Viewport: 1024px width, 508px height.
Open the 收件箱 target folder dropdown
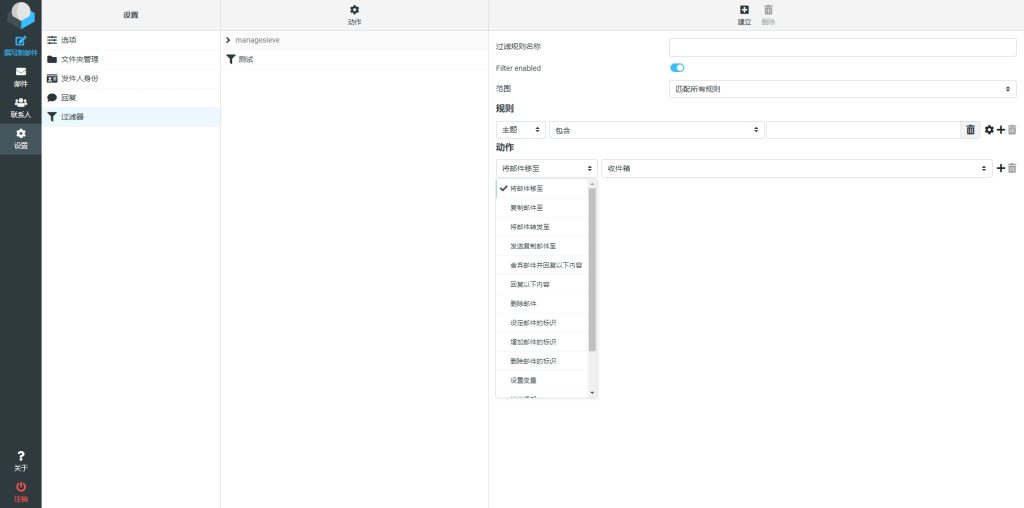pyautogui.click(x=797, y=168)
